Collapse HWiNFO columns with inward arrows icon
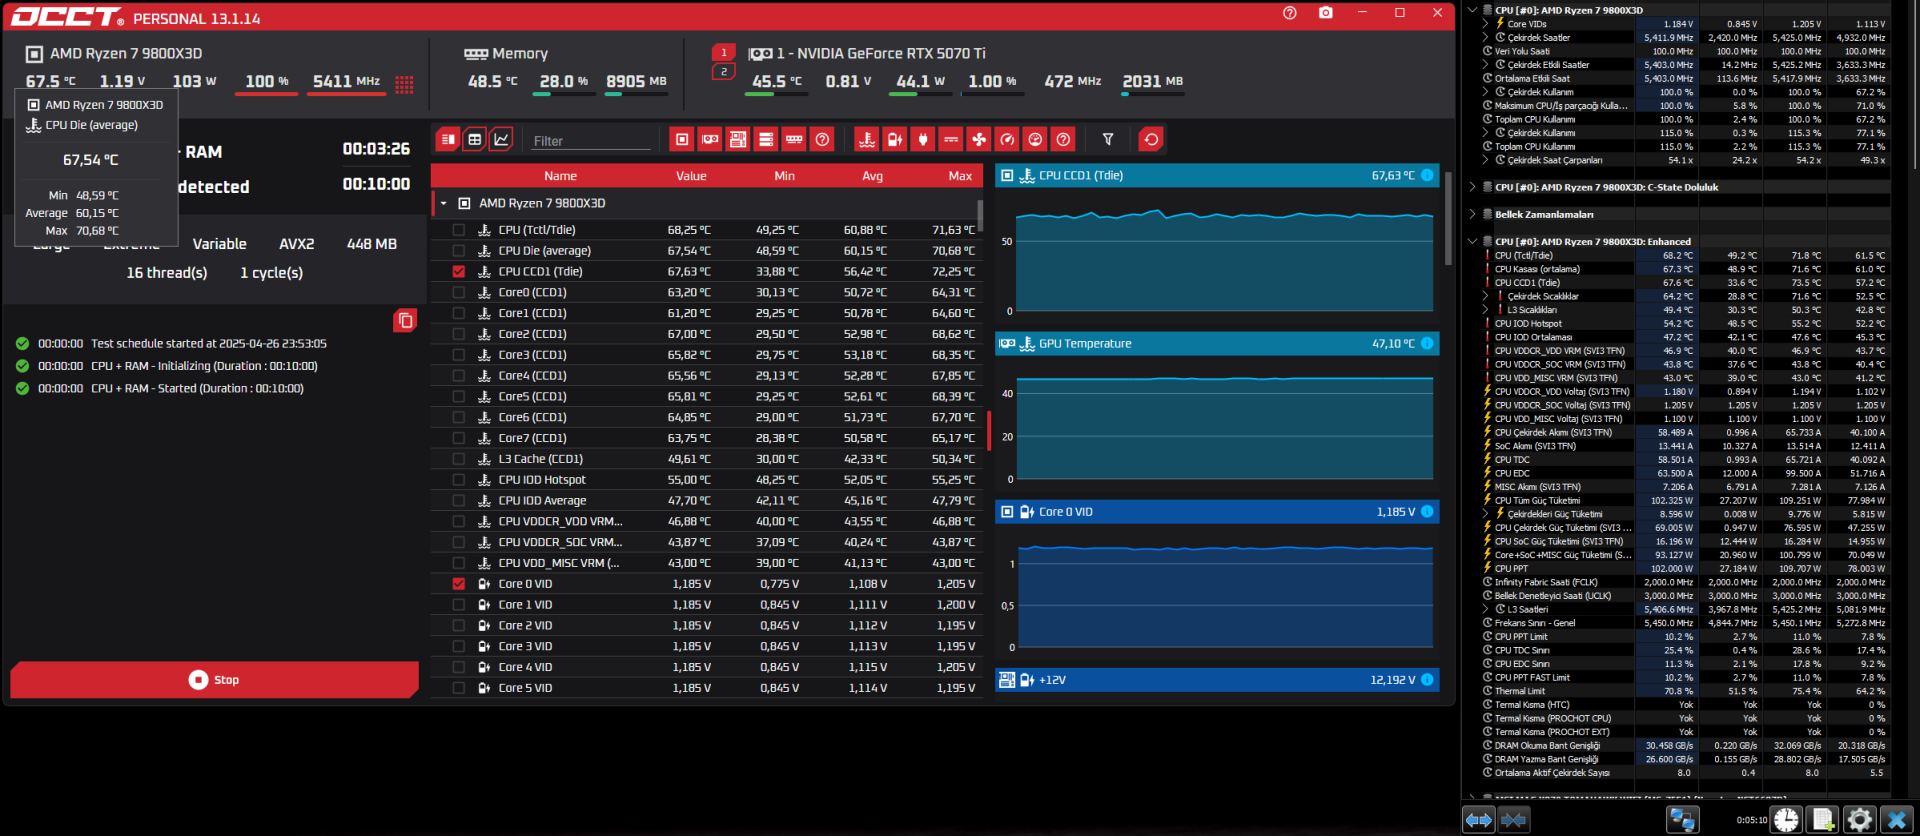 coord(1514,820)
